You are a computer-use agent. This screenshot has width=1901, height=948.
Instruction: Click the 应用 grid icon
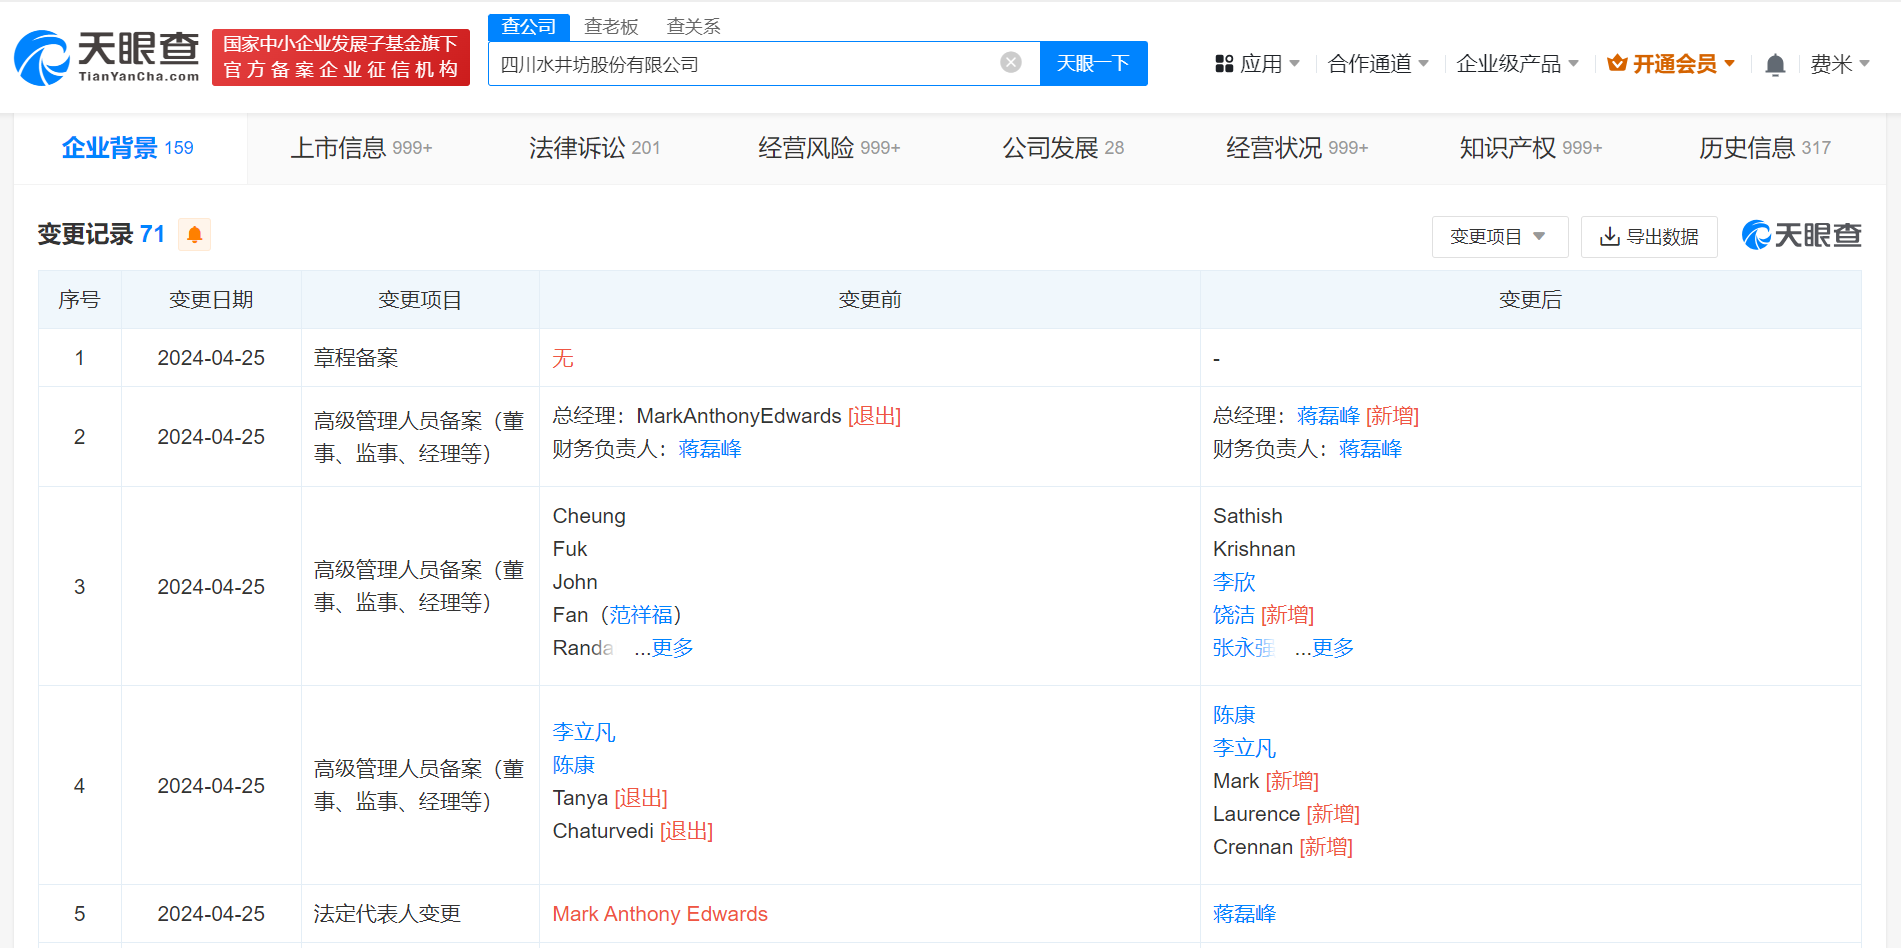click(1224, 64)
